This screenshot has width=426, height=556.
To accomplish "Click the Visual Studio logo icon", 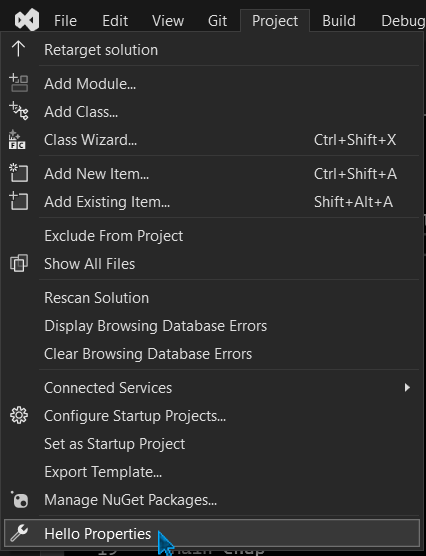I will 27,20.
